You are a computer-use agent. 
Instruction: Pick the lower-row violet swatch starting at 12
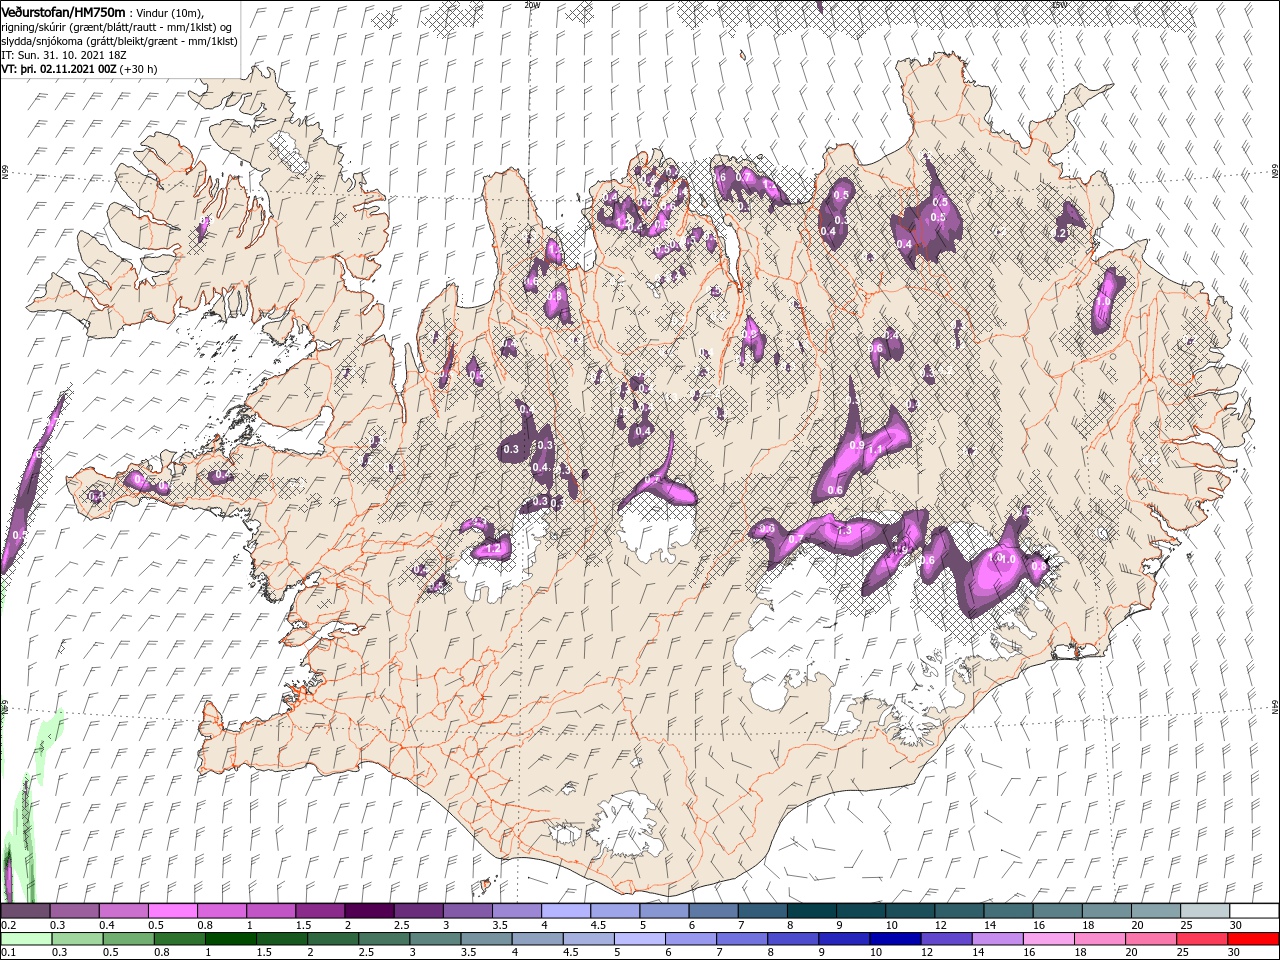point(945,939)
